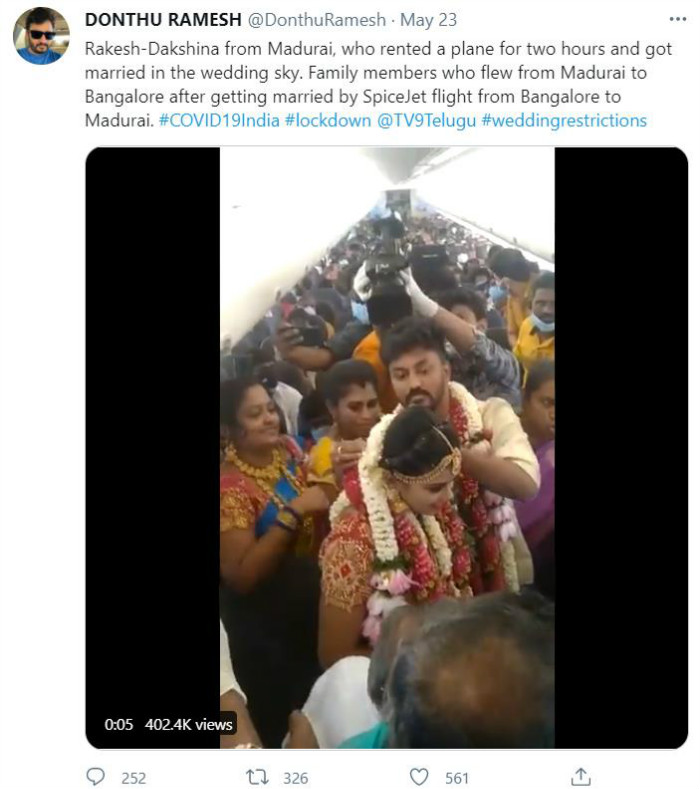This screenshot has width=700, height=789.
Task: Click the tweet text about Rakesh-Dakshina
Action: pyautogui.click(x=378, y=85)
